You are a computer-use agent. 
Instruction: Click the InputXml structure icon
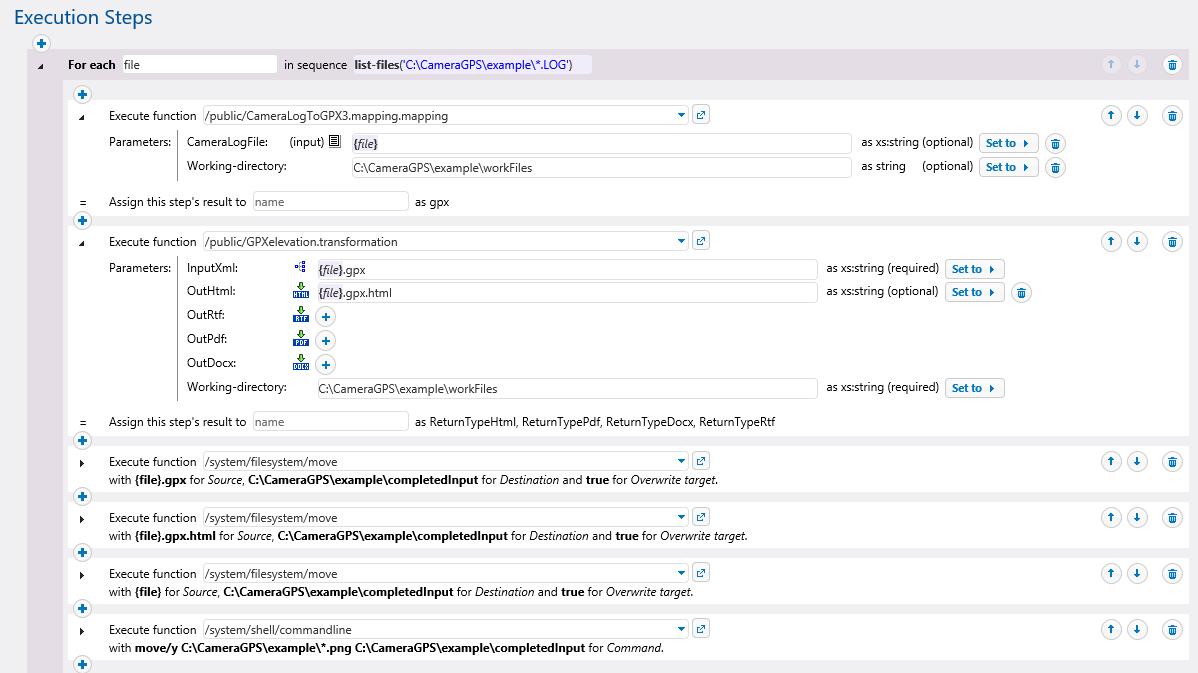click(x=300, y=267)
